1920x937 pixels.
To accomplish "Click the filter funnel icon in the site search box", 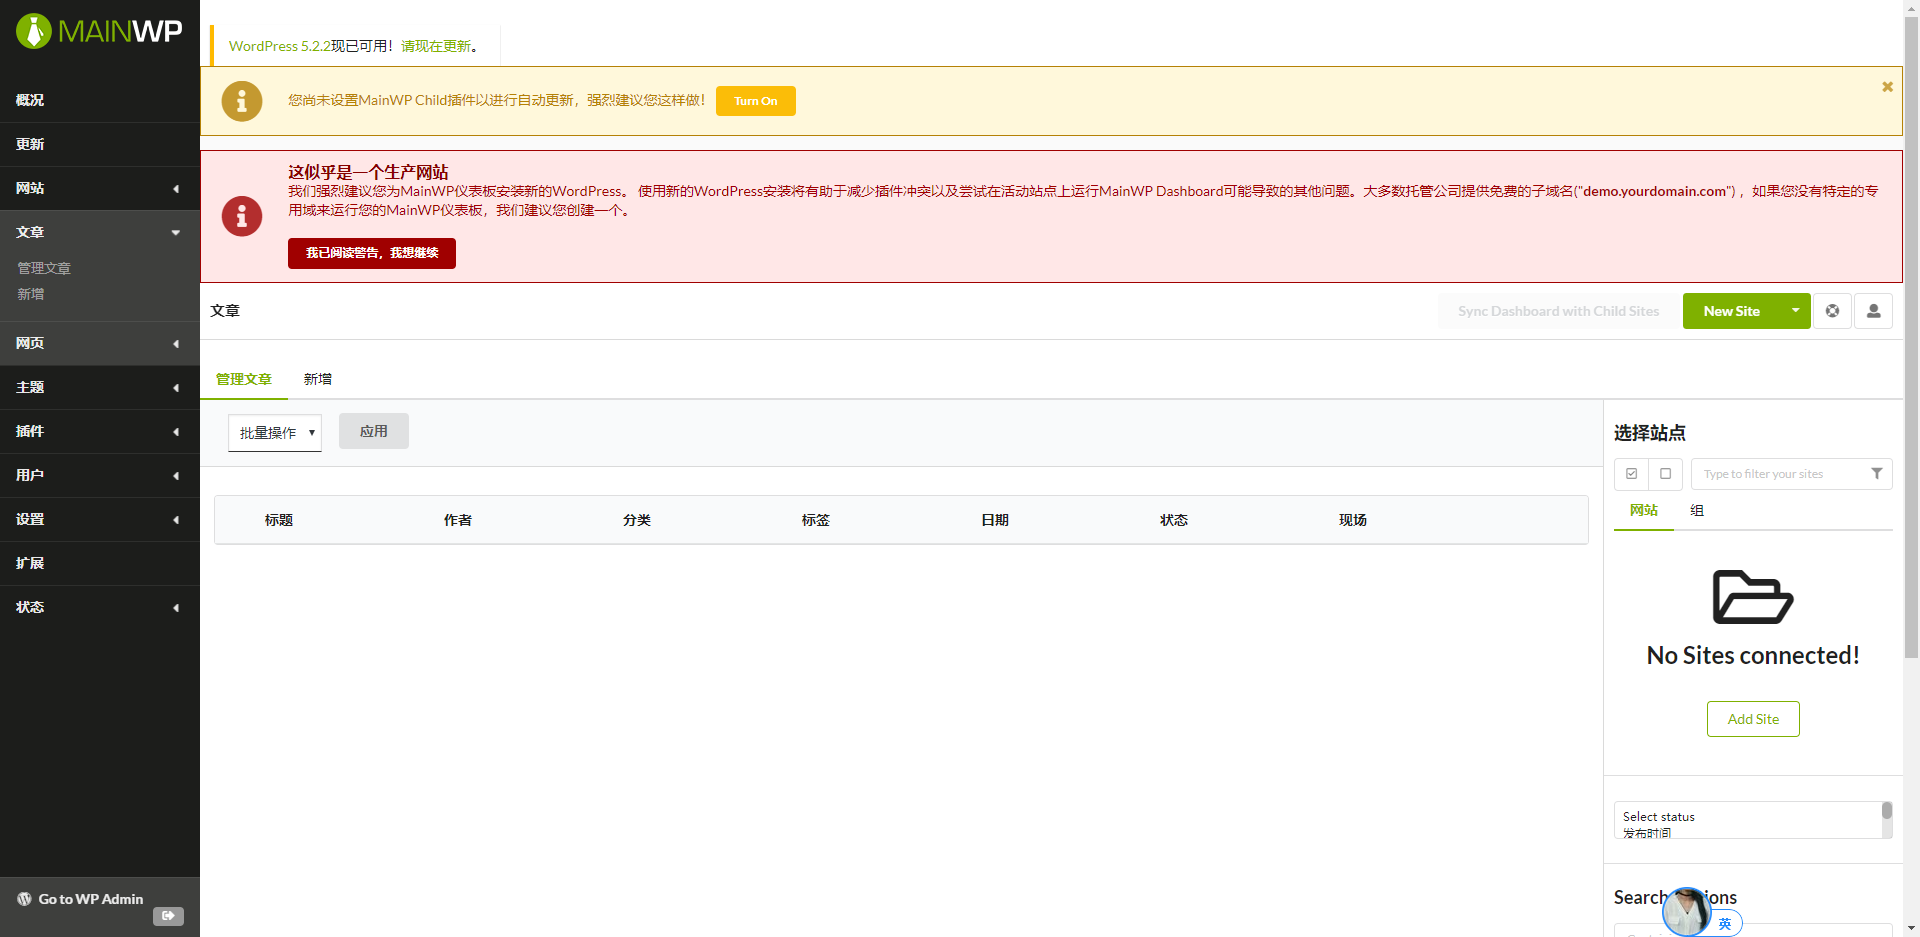I will pos(1876,474).
